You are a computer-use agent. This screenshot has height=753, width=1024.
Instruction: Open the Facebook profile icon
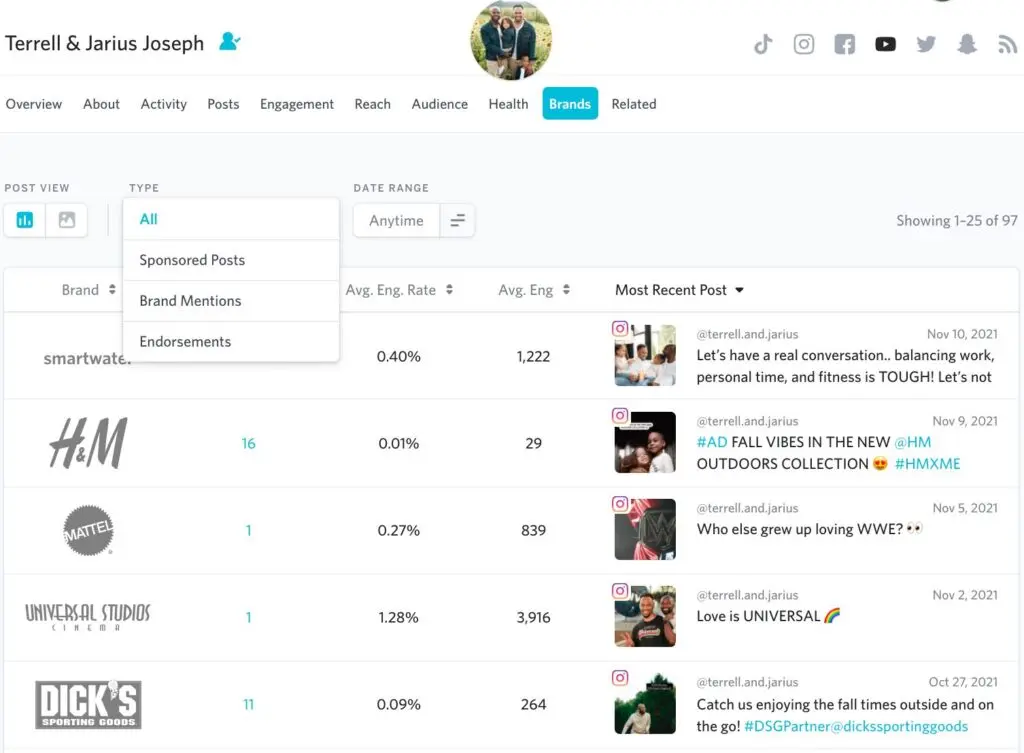845,44
